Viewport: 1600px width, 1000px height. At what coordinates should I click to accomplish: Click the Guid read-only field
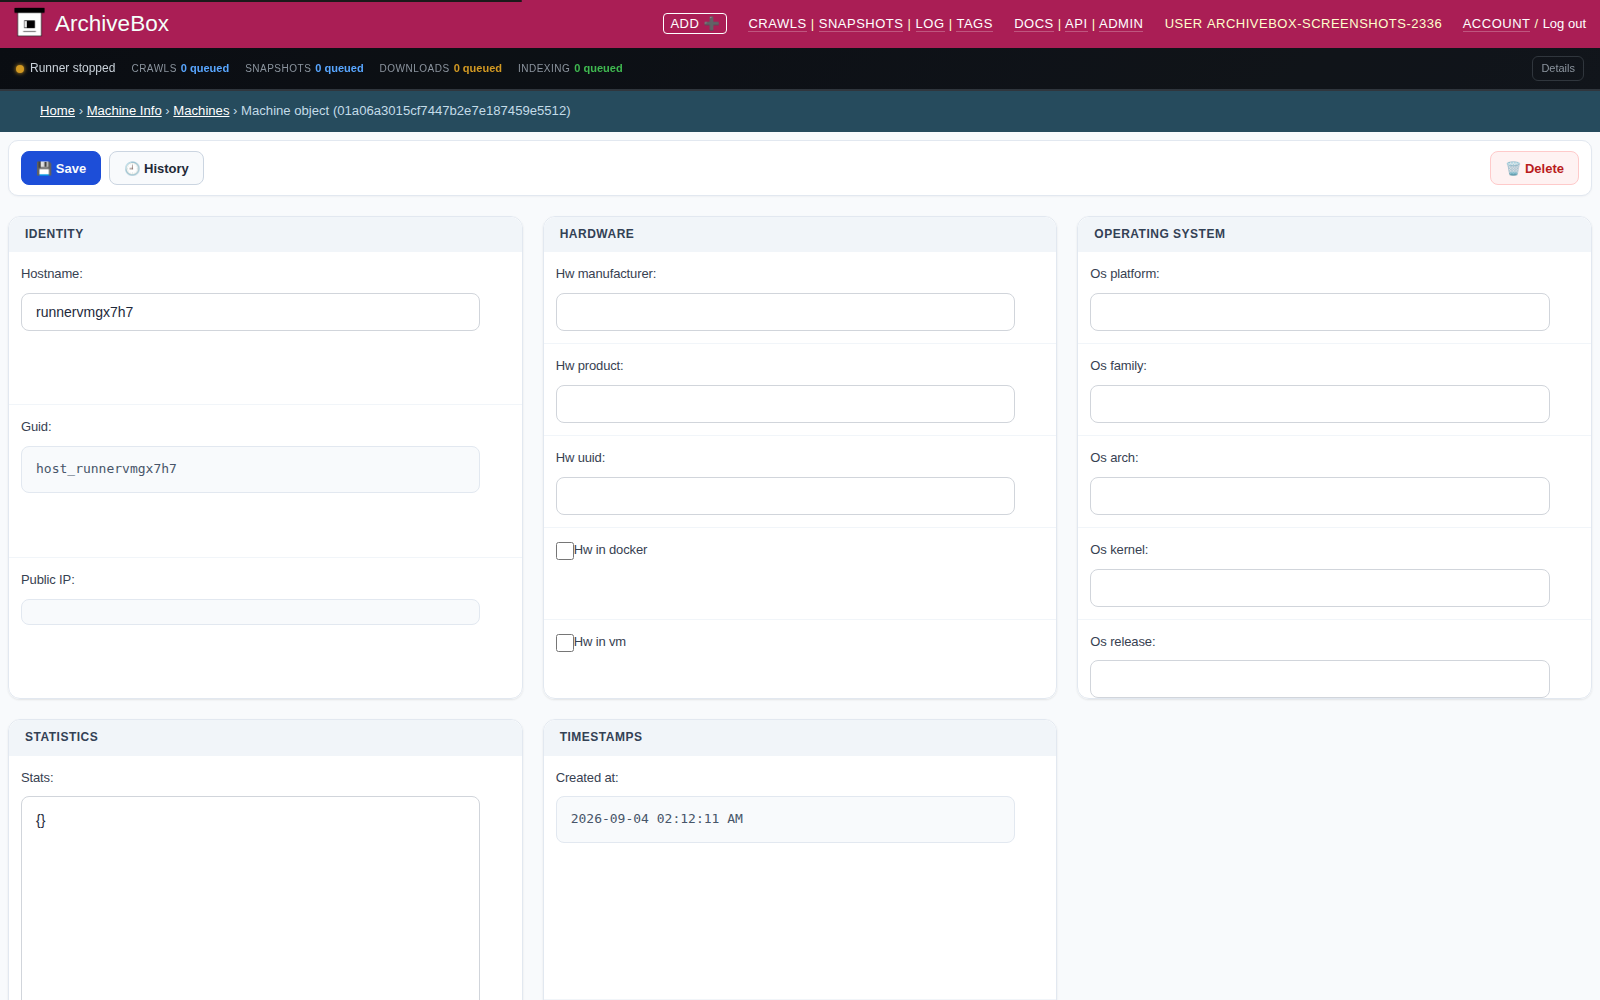250,469
